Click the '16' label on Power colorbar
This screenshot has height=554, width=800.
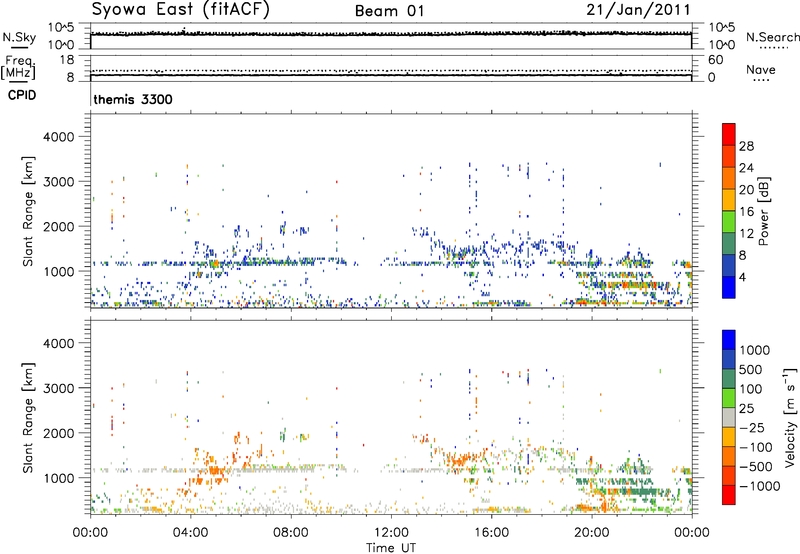[x=746, y=212]
